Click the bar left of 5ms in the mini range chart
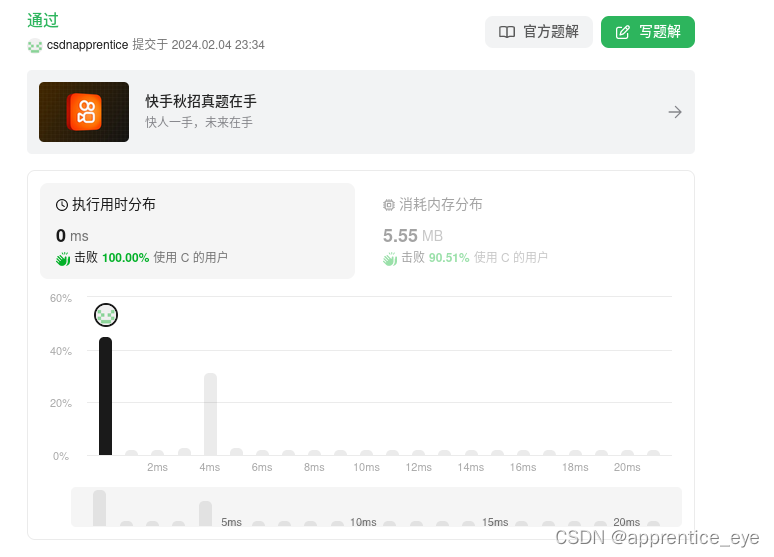 [x=205, y=514]
